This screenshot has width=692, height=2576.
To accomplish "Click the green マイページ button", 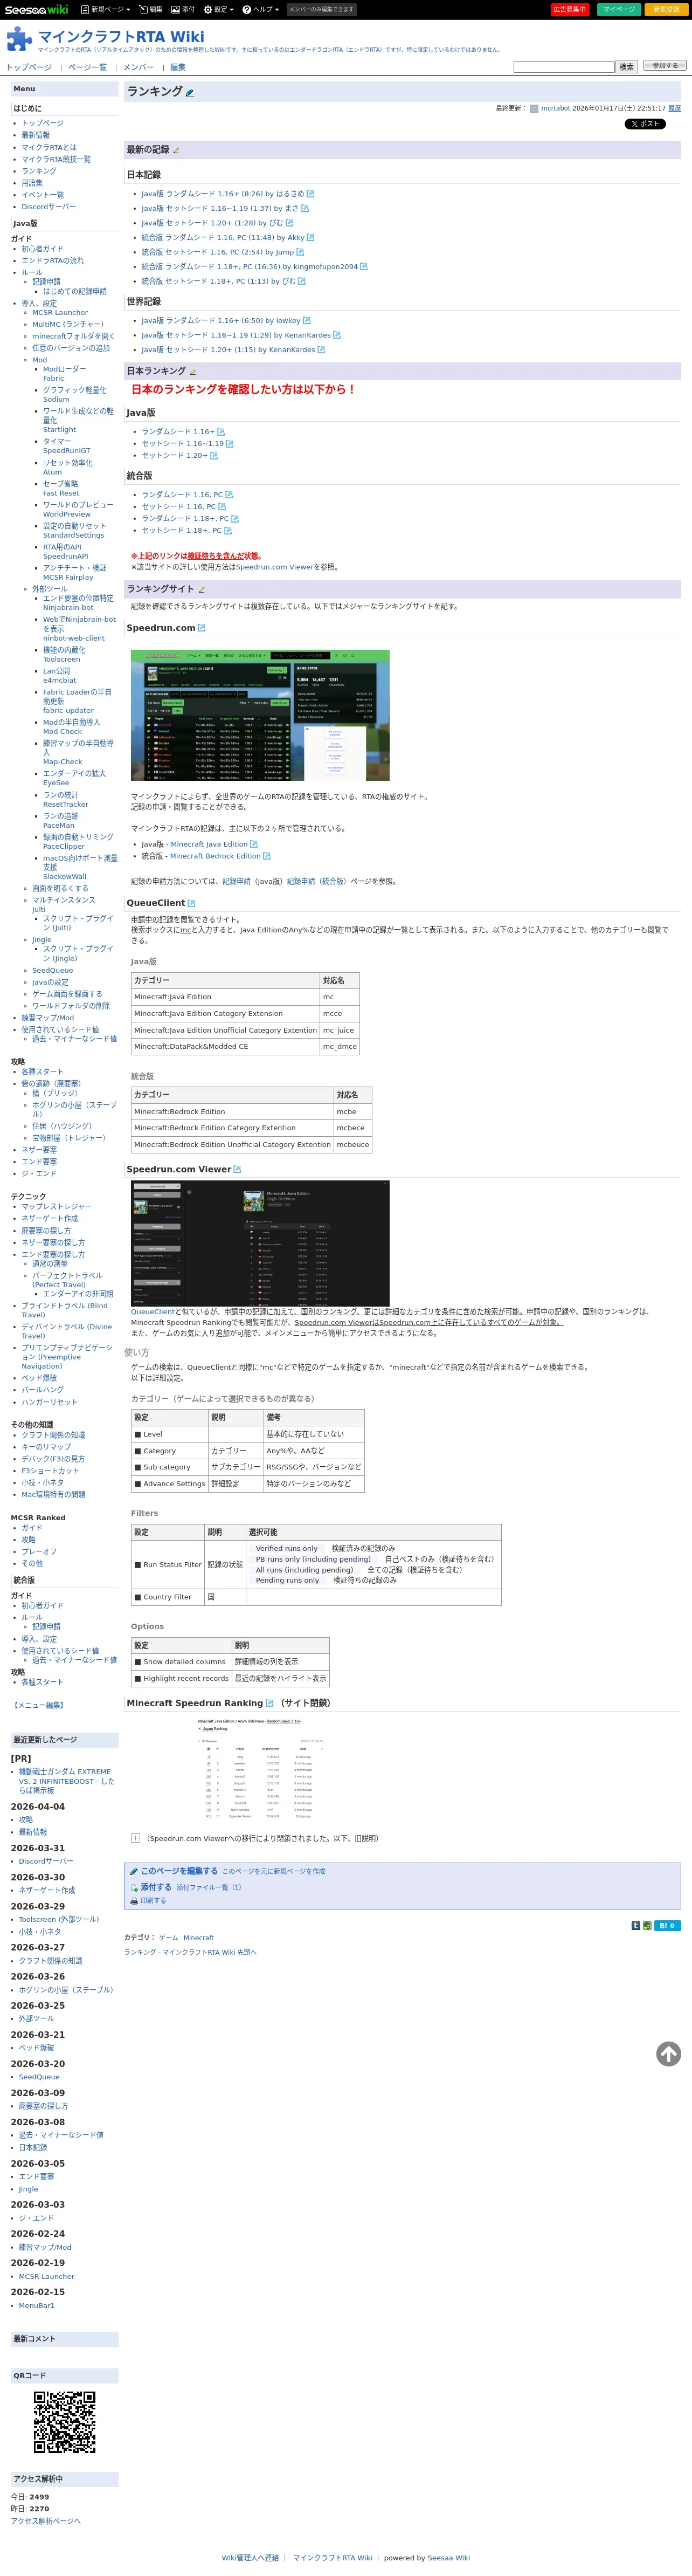I will click(x=619, y=9).
